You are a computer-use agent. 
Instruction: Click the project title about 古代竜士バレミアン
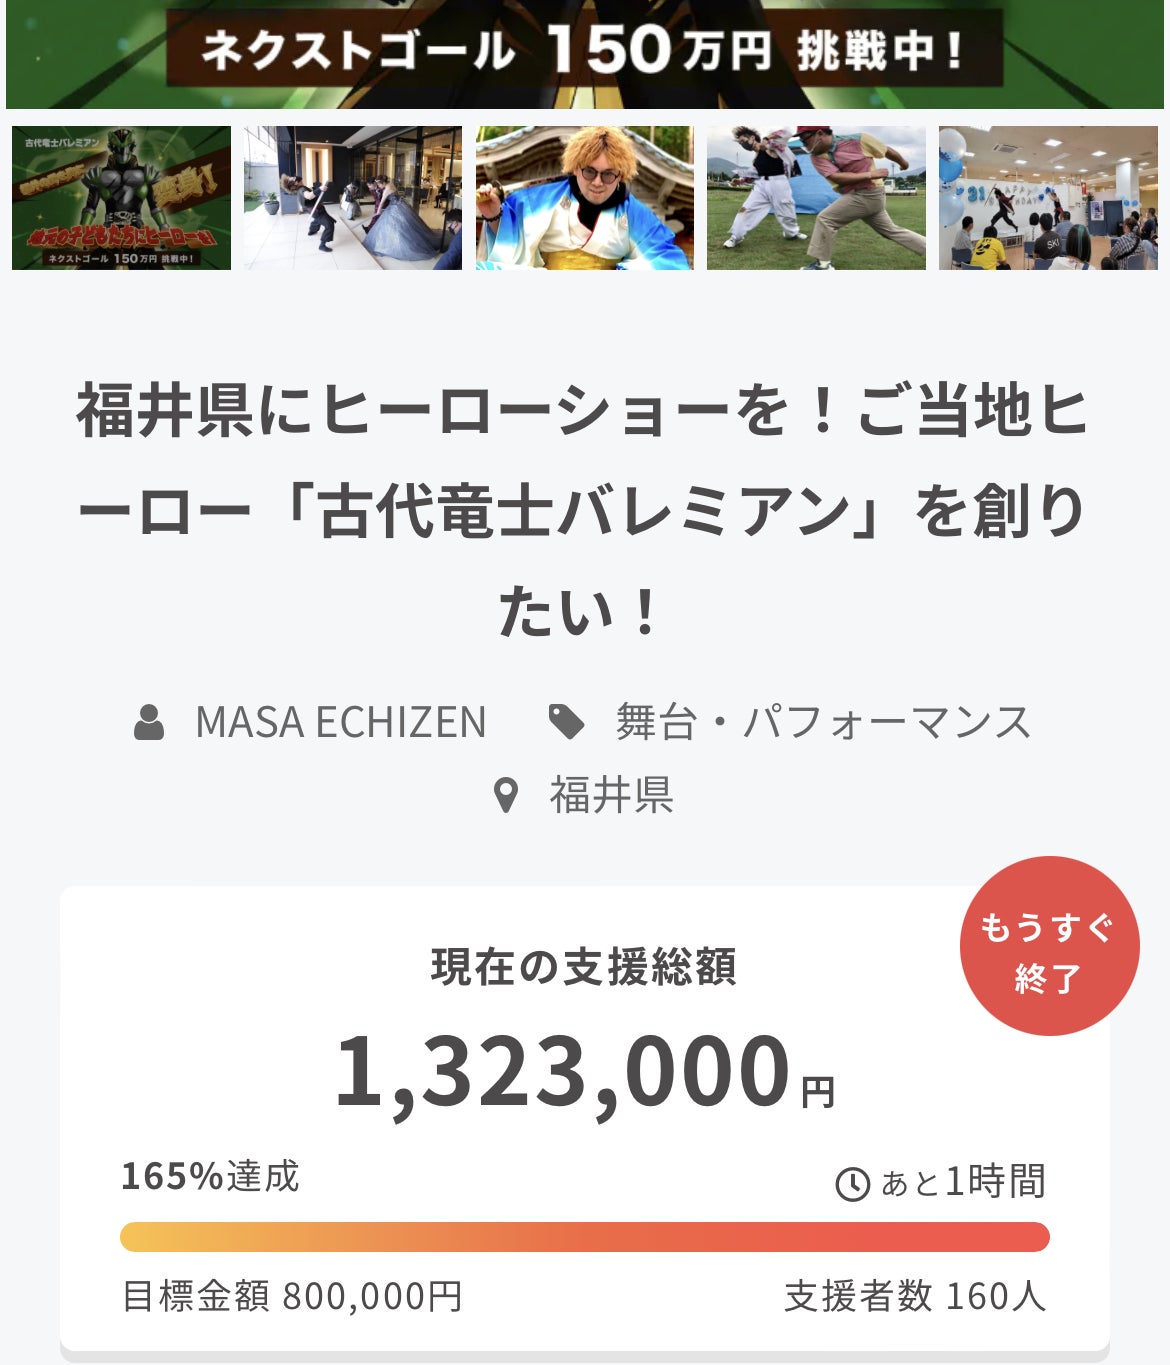584,510
